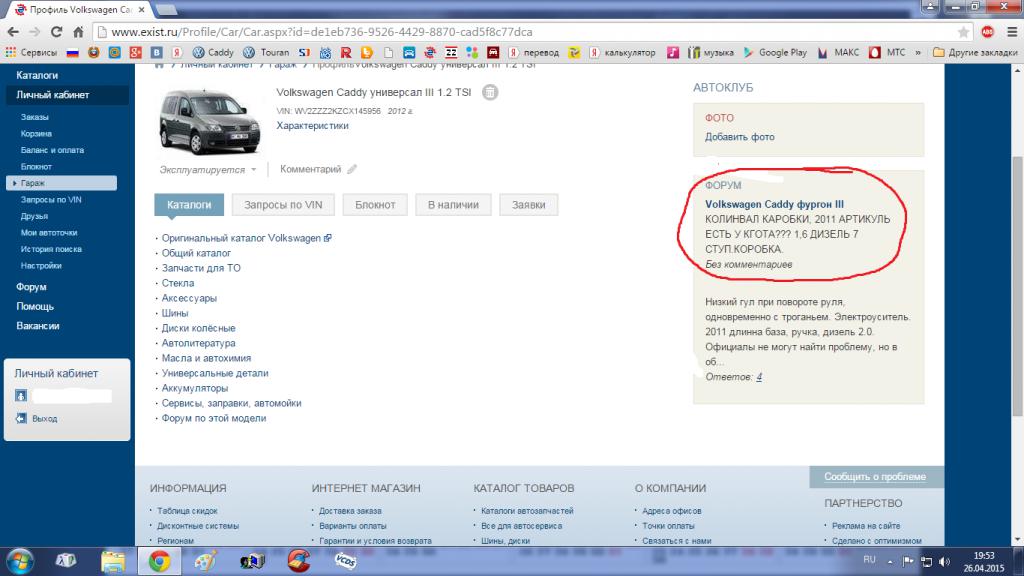The width and height of the screenshot is (1024, 576).
Task: Open the МТС bookmark
Action: pyautogui.click(x=887, y=52)
